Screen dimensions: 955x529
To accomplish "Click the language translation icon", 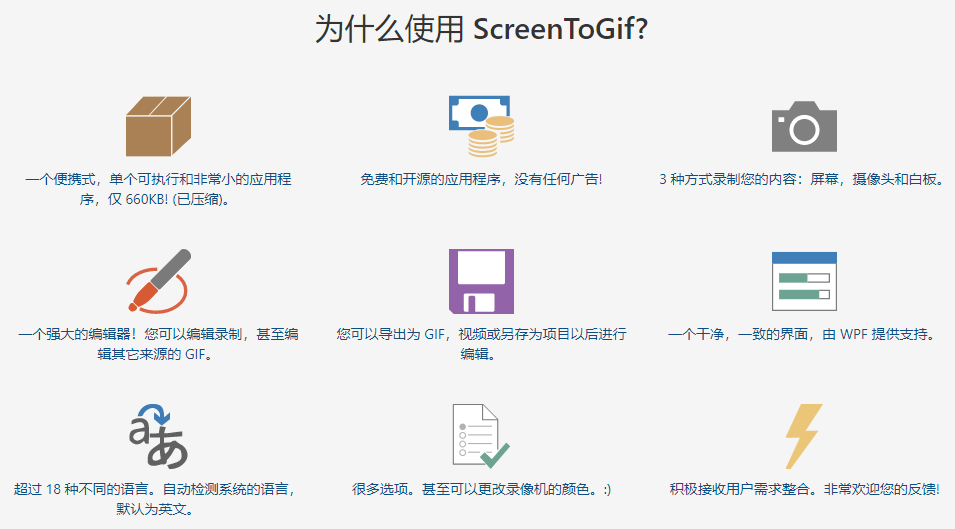I will [158, 436].
